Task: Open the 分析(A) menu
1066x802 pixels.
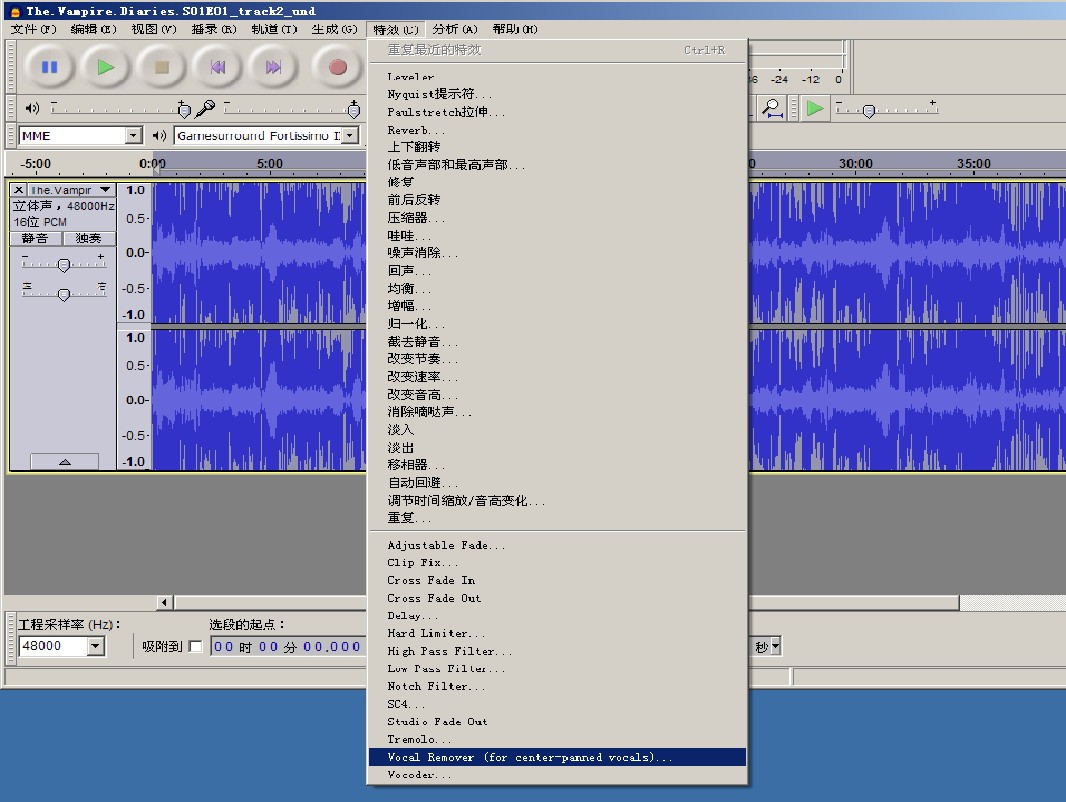Action: [455, 29]
